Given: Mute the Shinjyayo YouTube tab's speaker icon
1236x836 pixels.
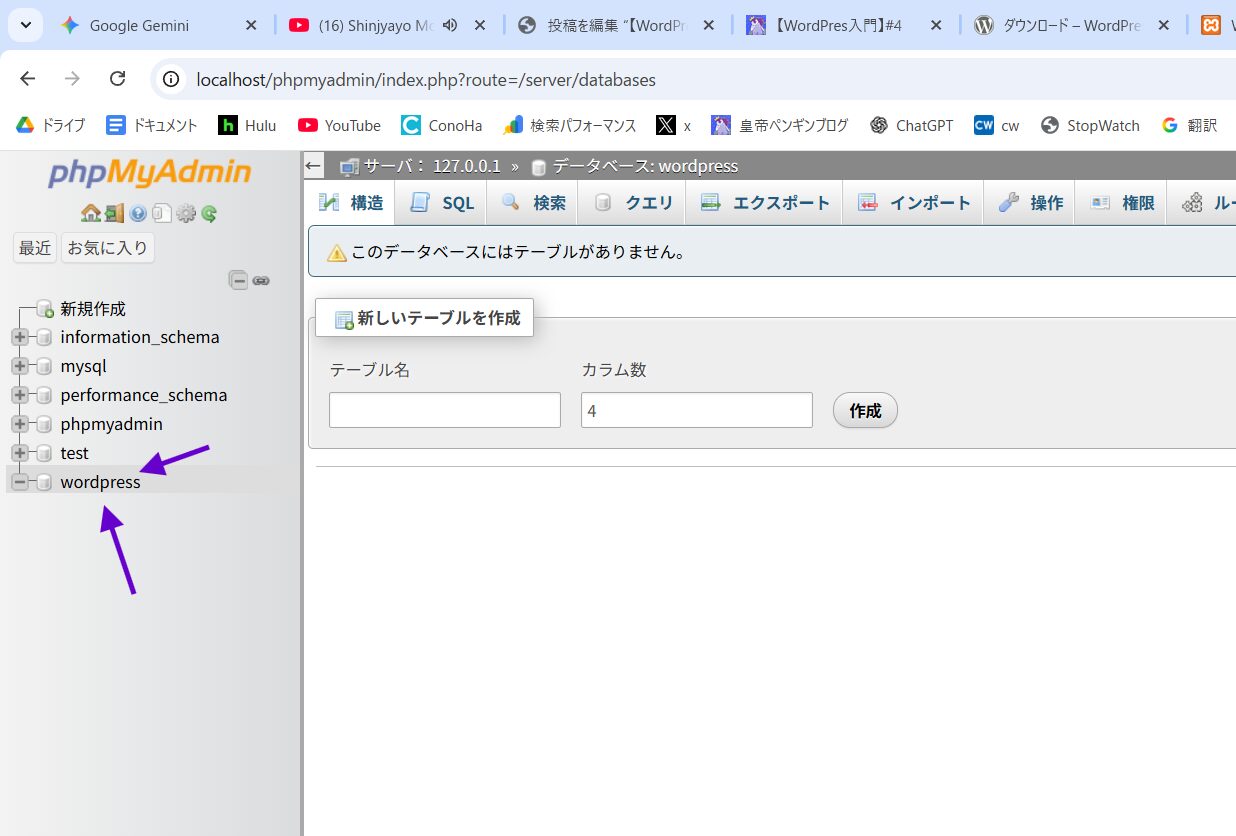Looking at the screenshot, I should [450, 25].
